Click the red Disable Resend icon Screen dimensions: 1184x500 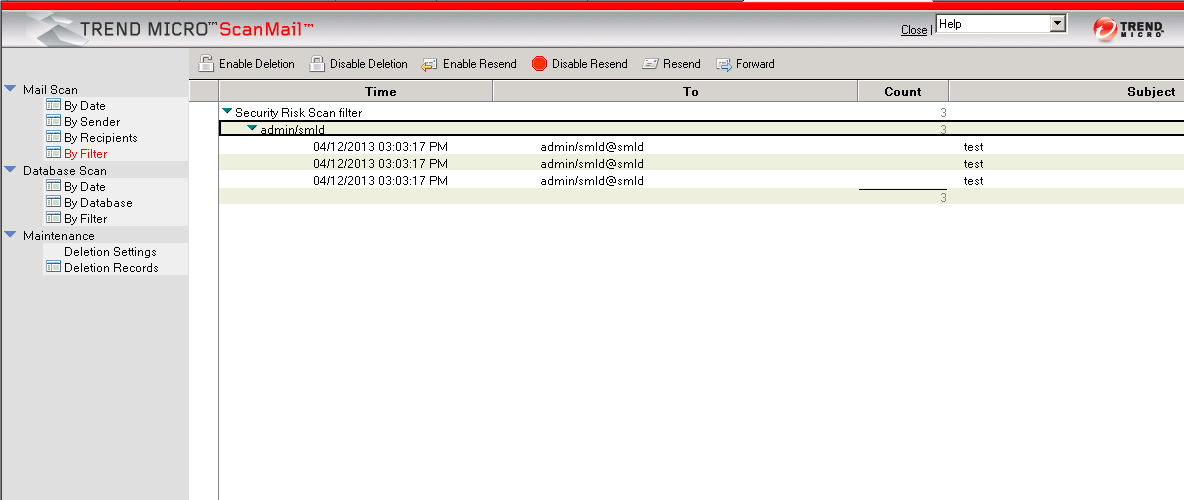(539, 64)
